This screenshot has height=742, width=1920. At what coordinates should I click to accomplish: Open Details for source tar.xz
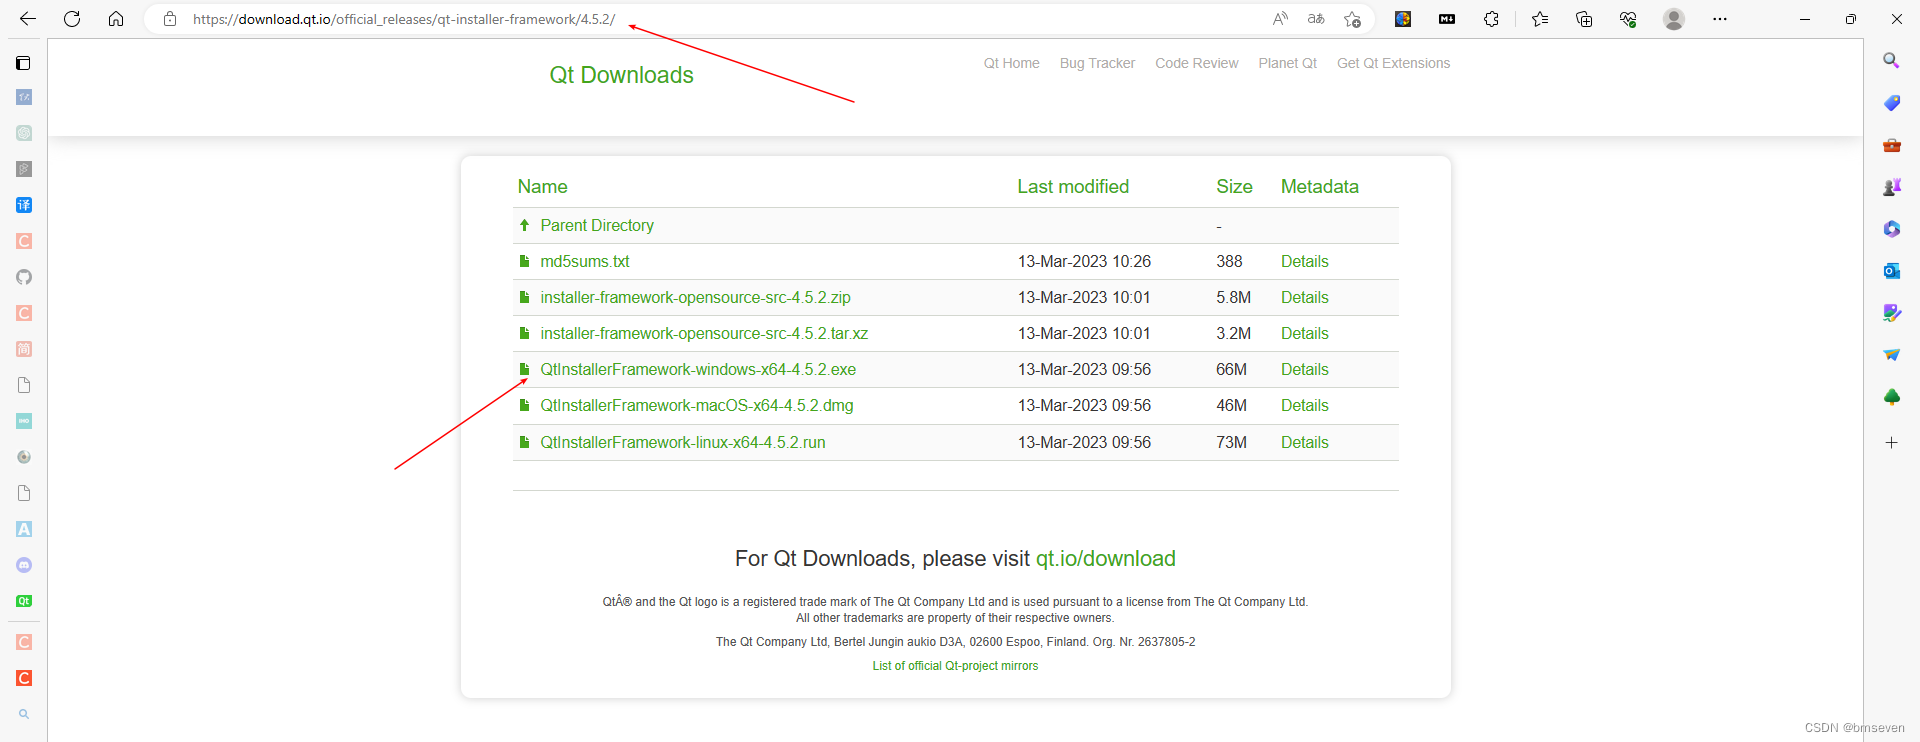coord(1305,334)
